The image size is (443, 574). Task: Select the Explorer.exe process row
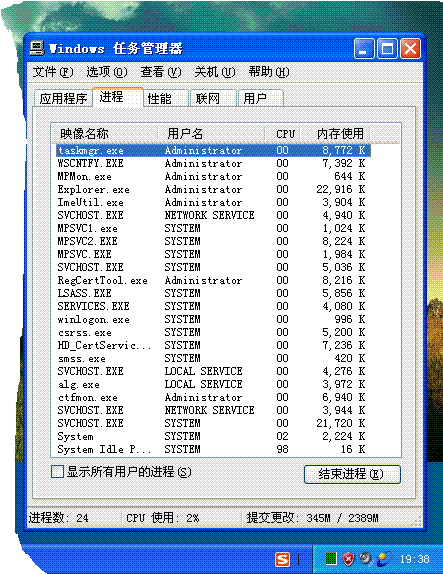(213, 189)
